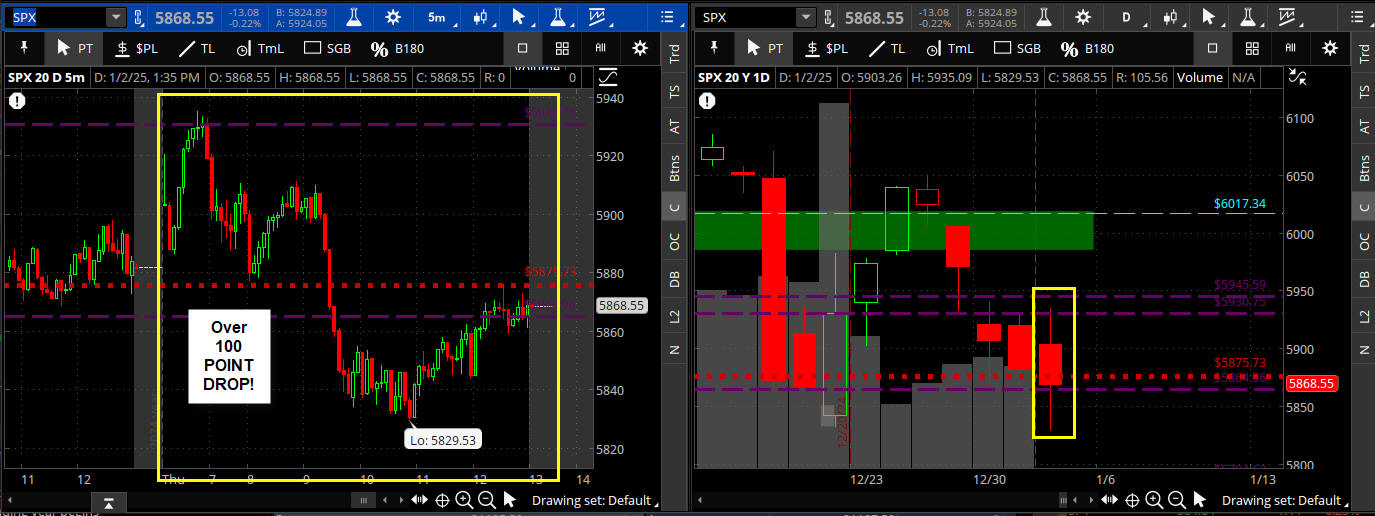Select $PL price level tool on left chart
This screenshot has height=516, width=1375.
[x=136, y=48]
